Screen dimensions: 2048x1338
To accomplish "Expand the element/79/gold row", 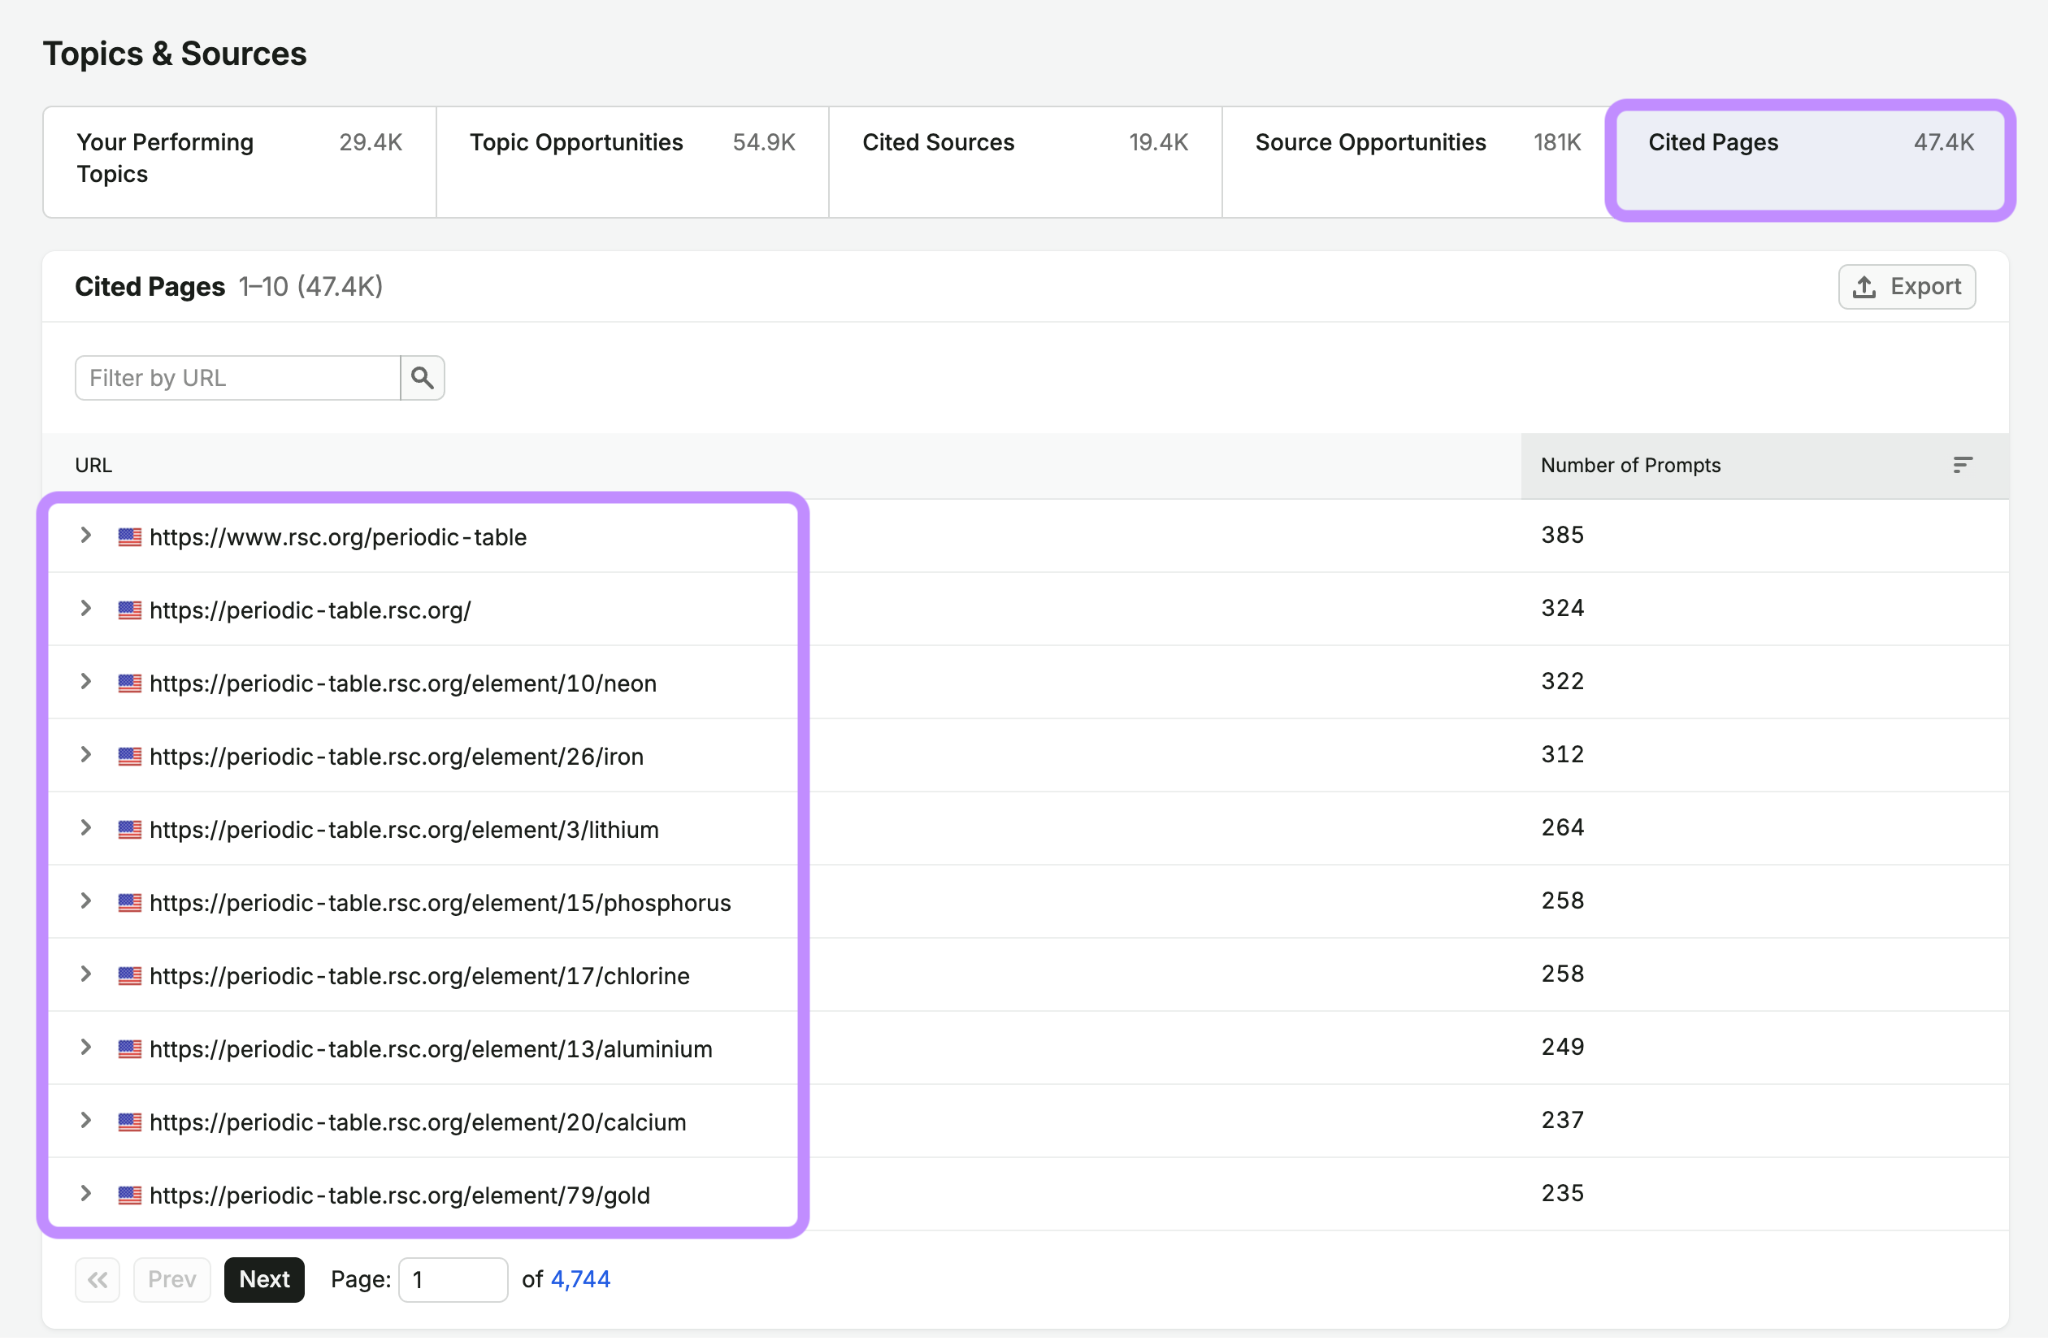I will [86, 1193].
